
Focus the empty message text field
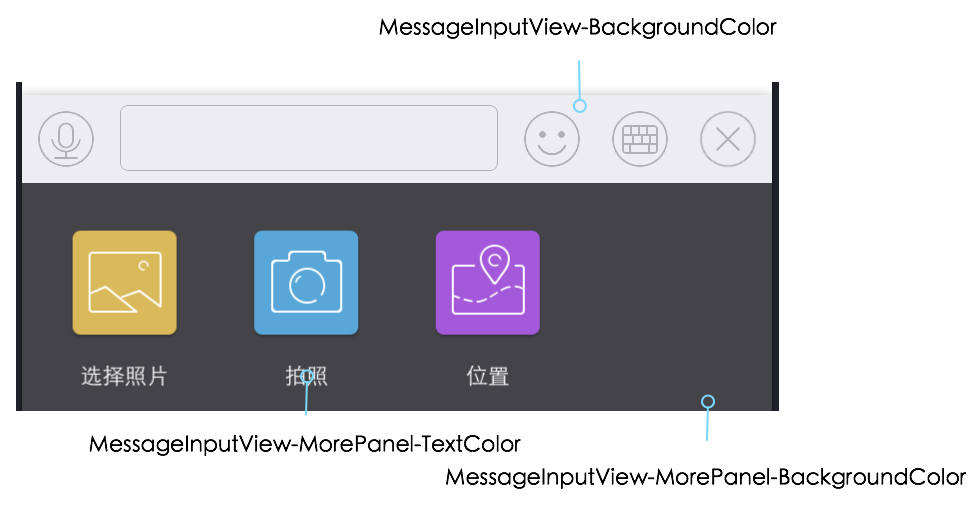pyautogui.click(x=309, y=138)
